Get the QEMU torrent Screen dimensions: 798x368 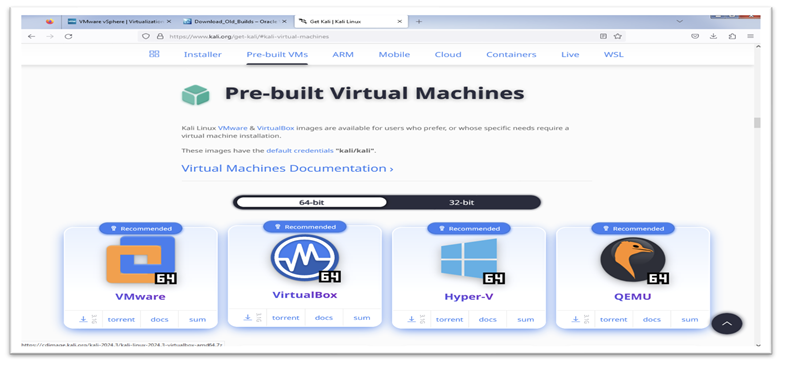point(614,320)
